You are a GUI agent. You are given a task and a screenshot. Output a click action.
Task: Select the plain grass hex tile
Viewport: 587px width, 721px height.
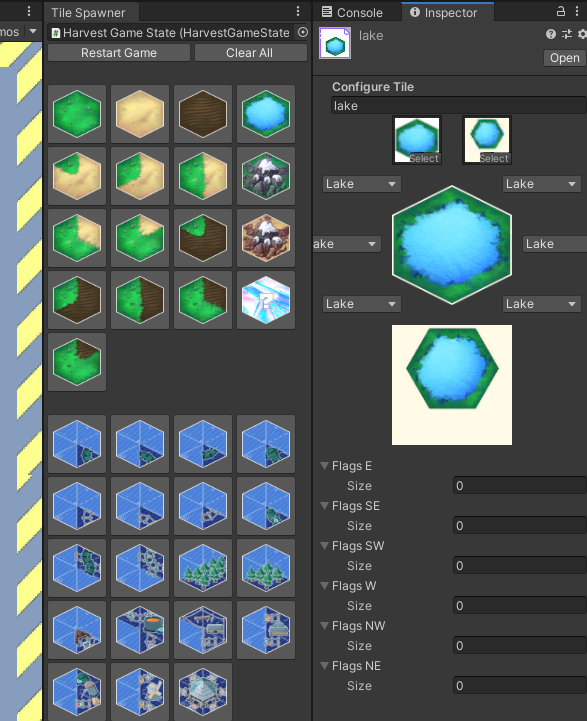(x=77, y=114)
